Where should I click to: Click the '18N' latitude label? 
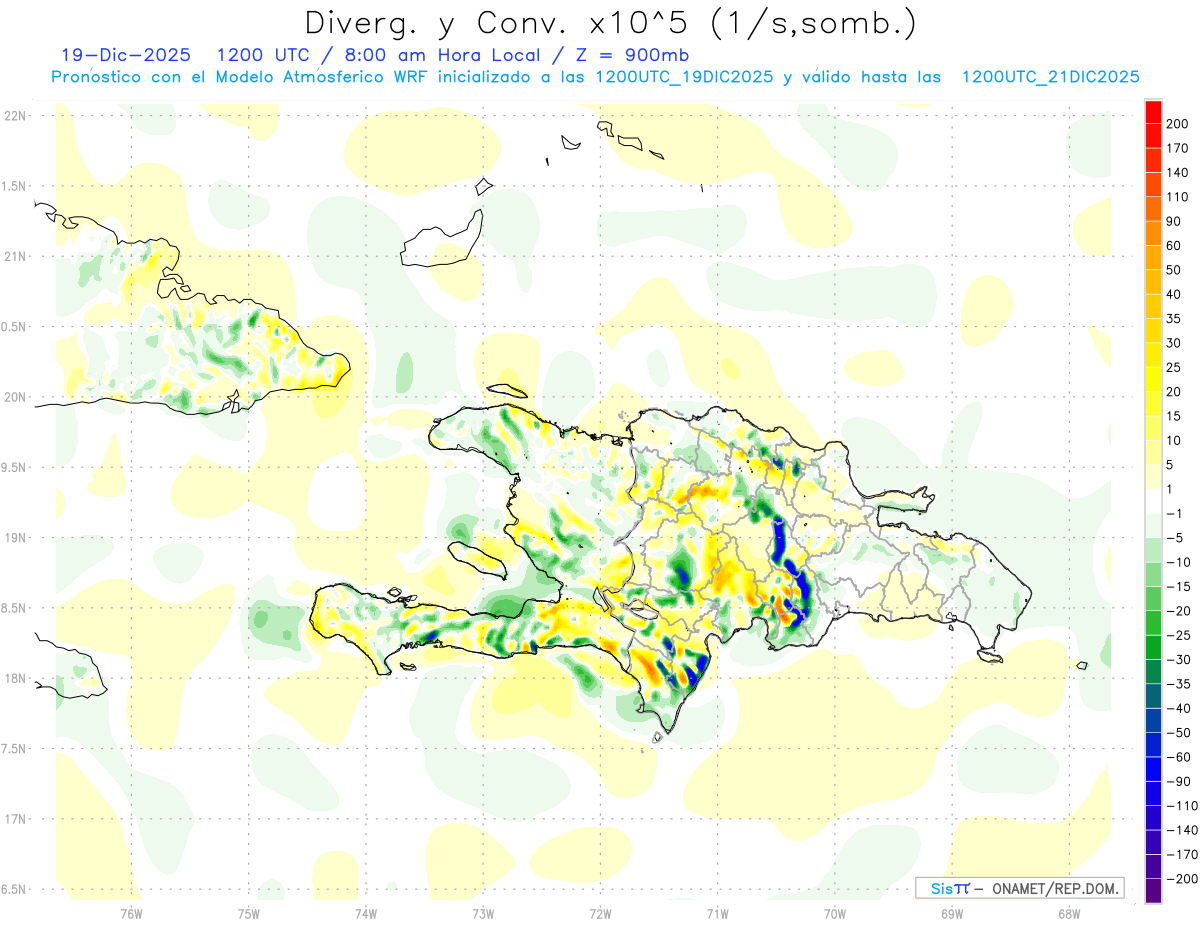[x=15, y=678]
